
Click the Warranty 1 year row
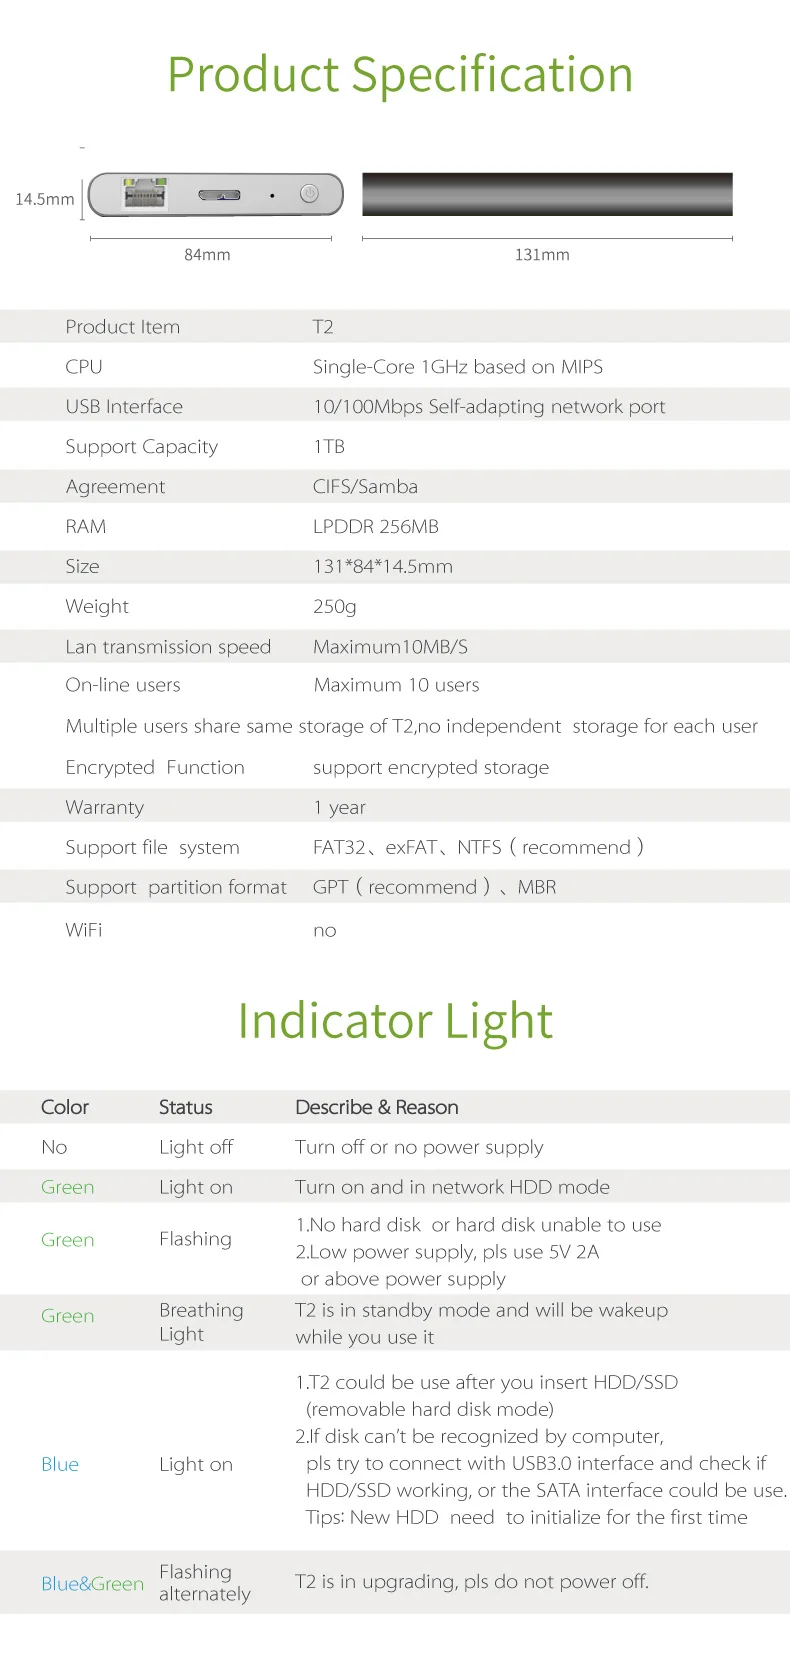click(395, 807)
